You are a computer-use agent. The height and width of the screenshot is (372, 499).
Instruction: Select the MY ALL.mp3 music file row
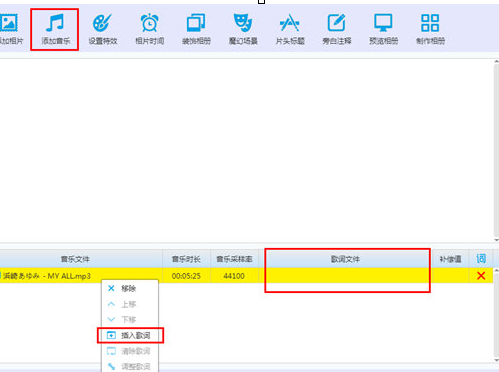[246, 276]
